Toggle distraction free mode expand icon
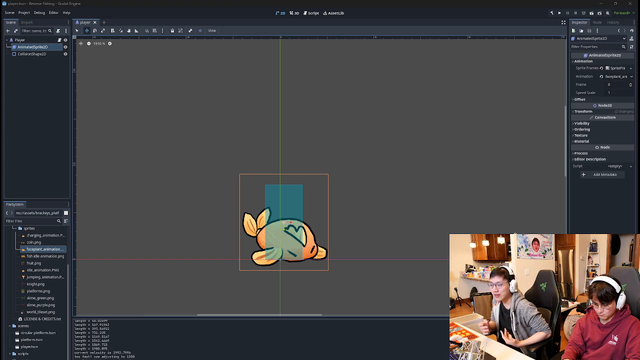 pyautogui.click(x=563, y=22)
